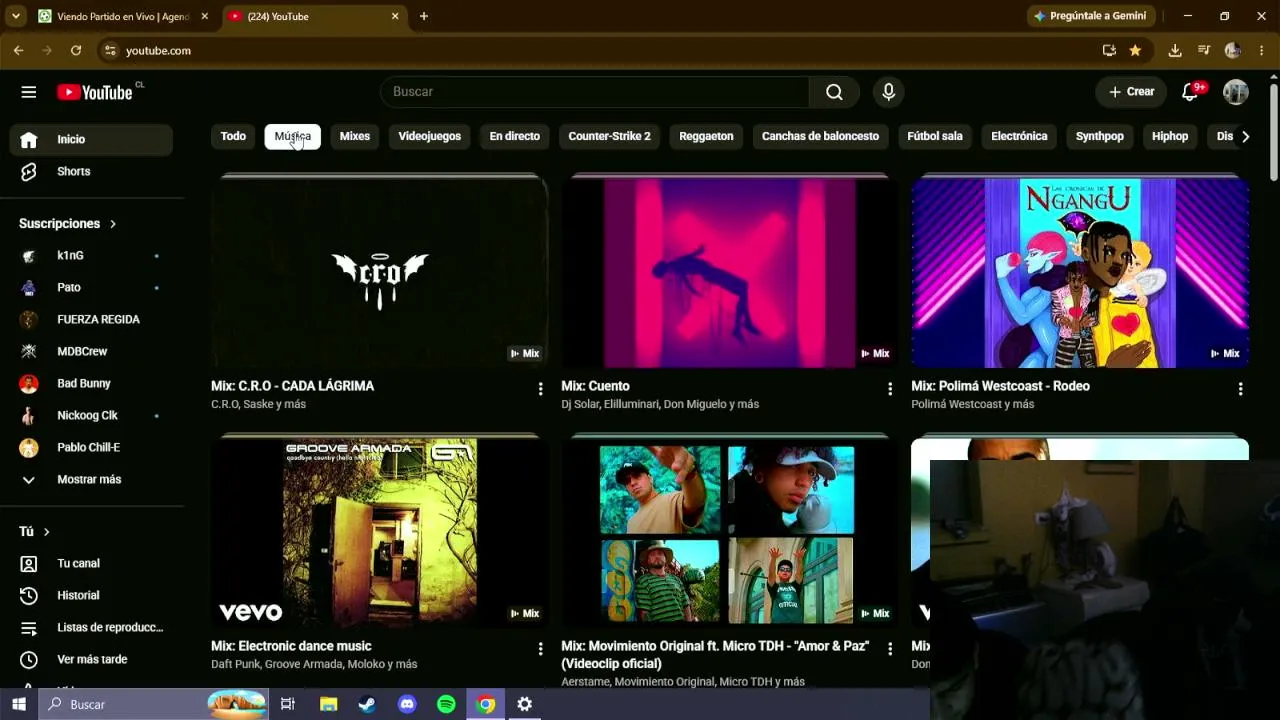Click the Windows taskbar Buscar search box
Screen dimensions: 1280x720
coord(154,704)
